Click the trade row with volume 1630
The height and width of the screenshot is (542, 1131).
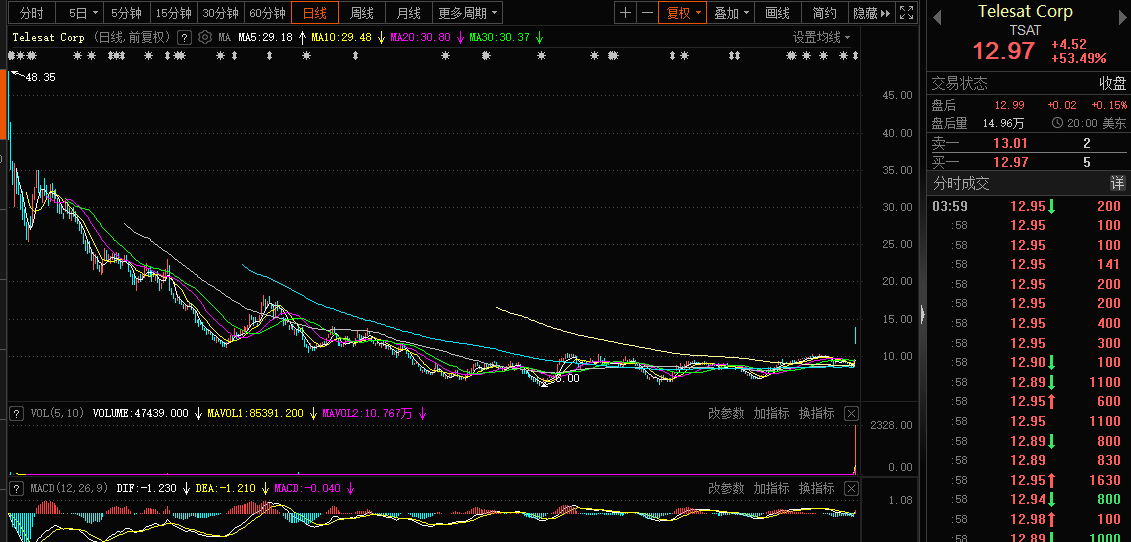point(1028,480)
